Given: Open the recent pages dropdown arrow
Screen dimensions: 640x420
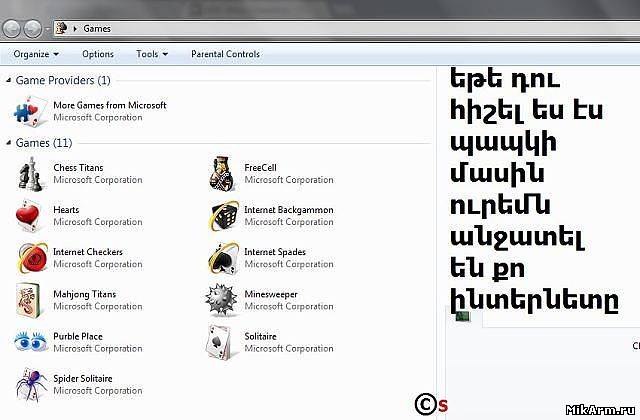Looking at the screenshot, I should click(x=47, y=29).
